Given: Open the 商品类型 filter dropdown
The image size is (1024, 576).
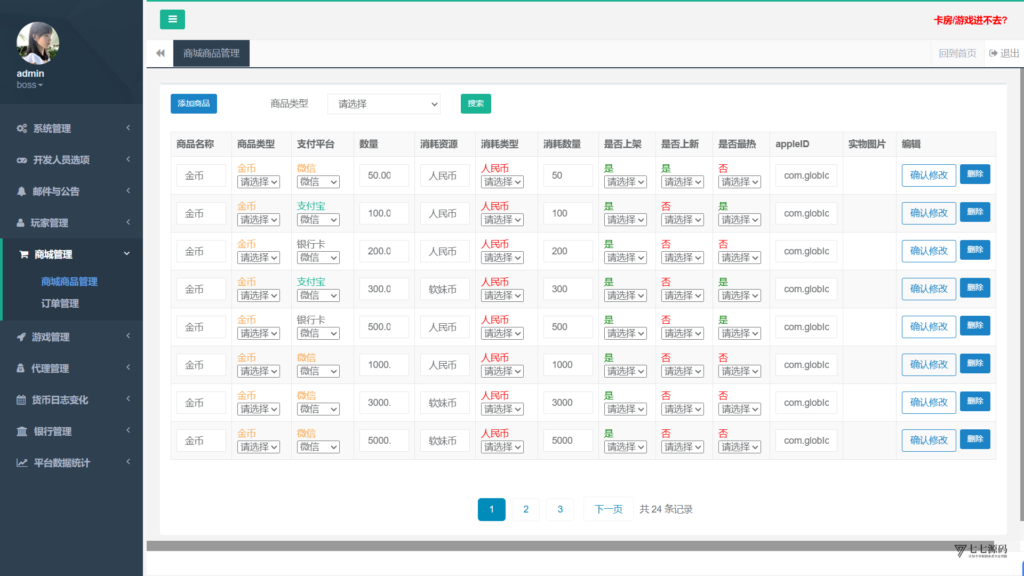Looking at the screenshot, I should 384,104.
